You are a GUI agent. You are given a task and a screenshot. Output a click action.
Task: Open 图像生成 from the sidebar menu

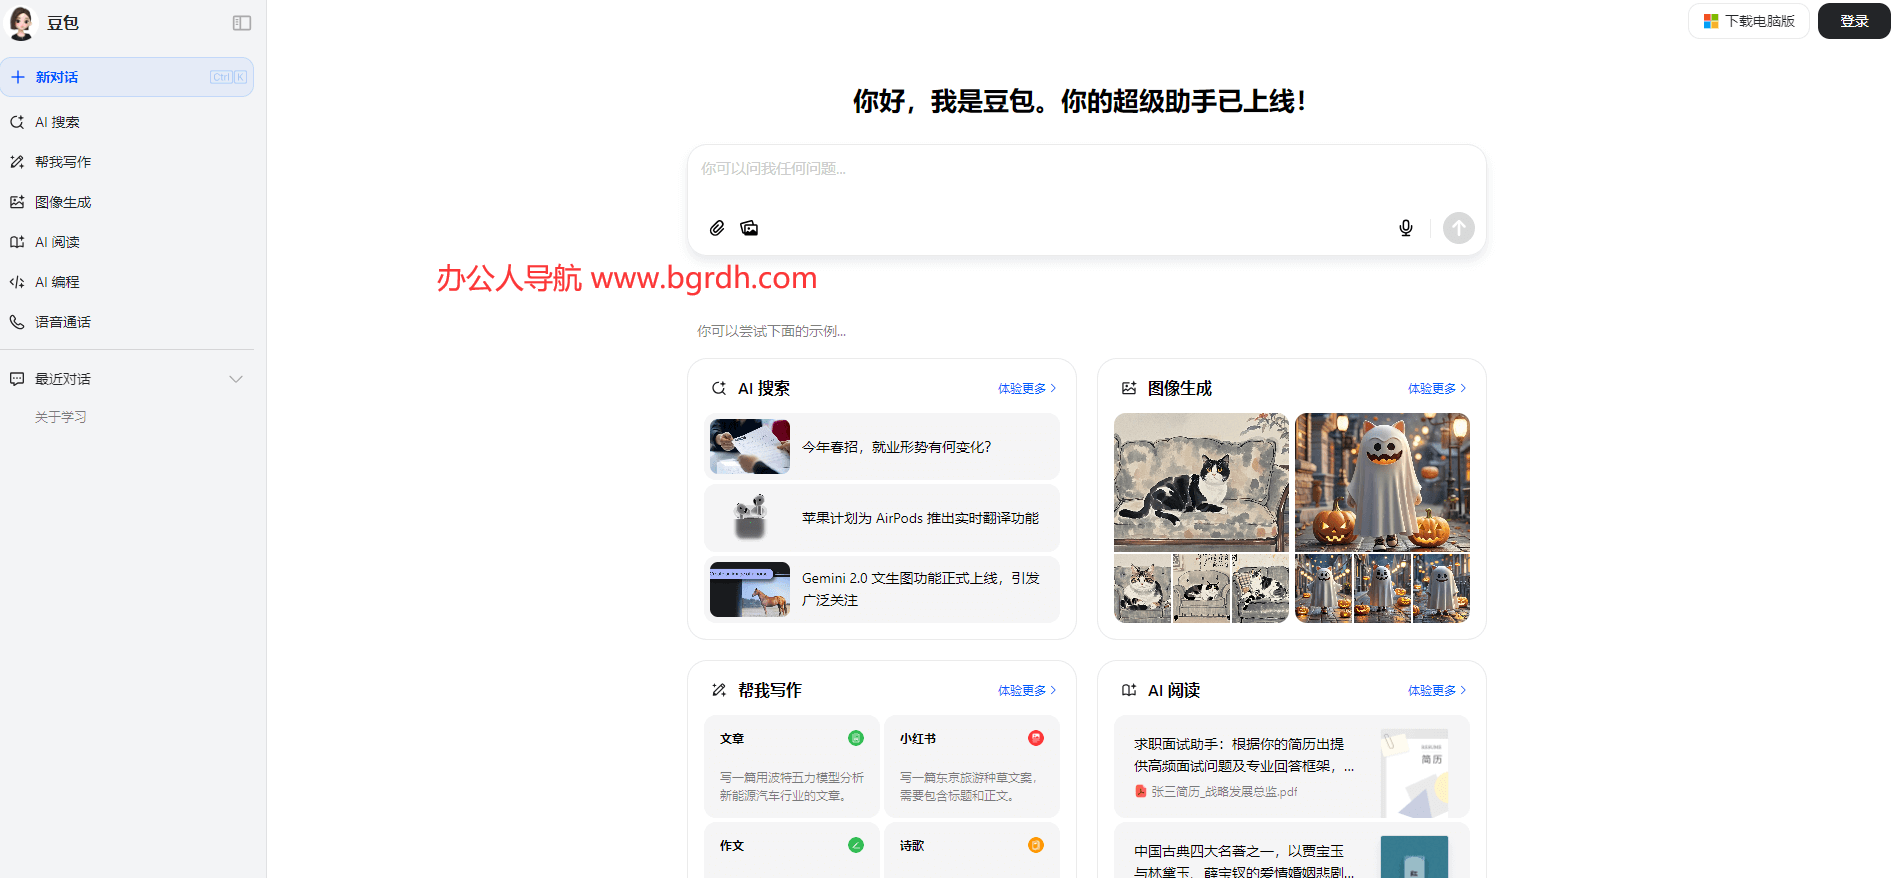[x=127, y=202]
